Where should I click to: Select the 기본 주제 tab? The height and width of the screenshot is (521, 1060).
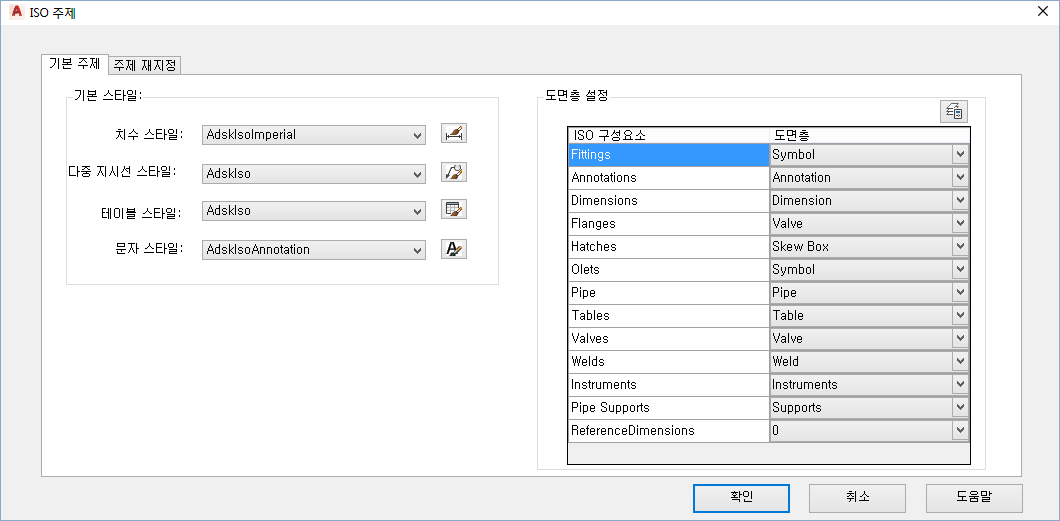74,64
